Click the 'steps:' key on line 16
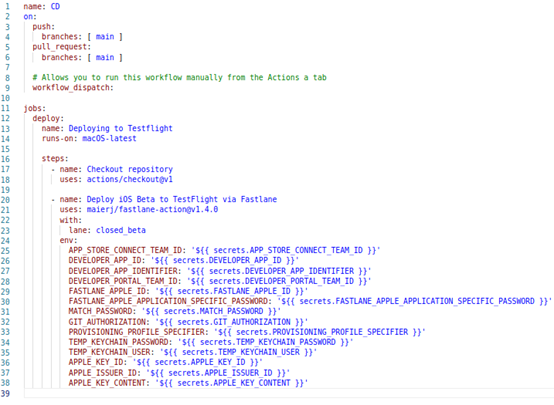Image resolution: width=554 pixels, height=405 pixels. 55,159
